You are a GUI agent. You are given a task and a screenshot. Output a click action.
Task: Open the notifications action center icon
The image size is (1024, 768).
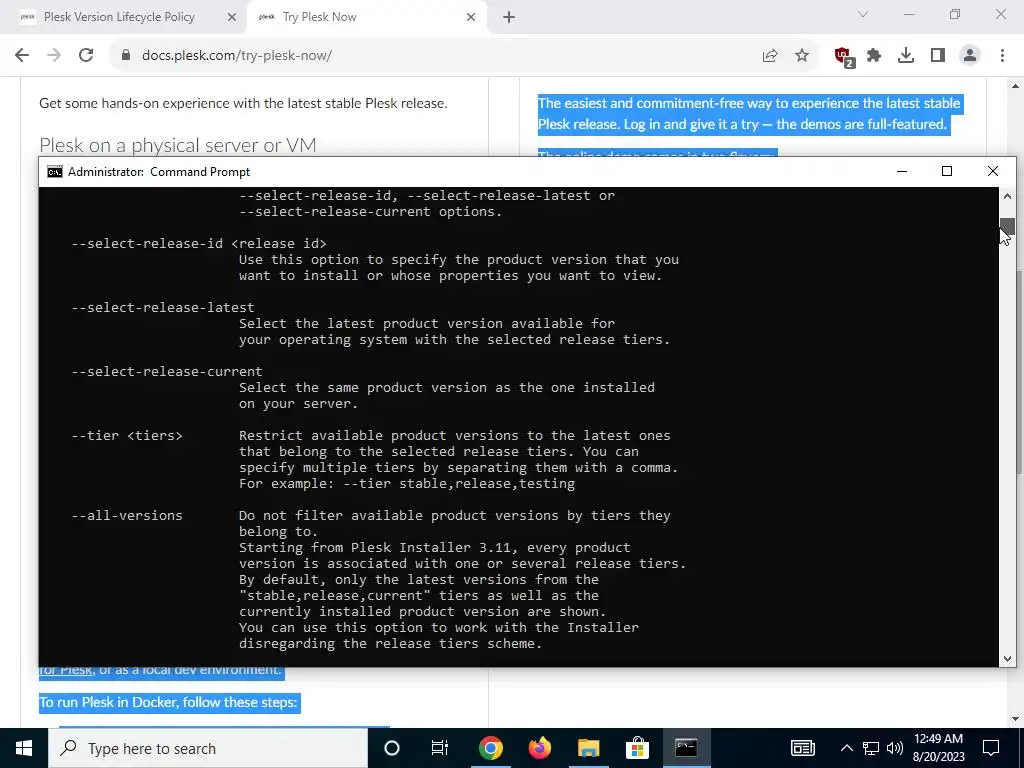[x=991, y=748]
